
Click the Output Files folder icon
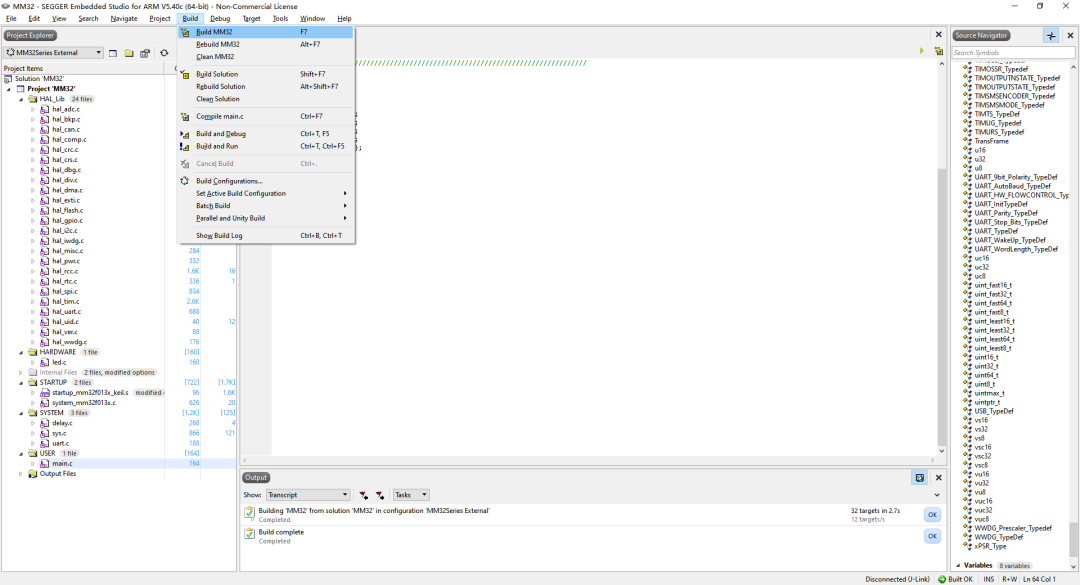point(32,474)
